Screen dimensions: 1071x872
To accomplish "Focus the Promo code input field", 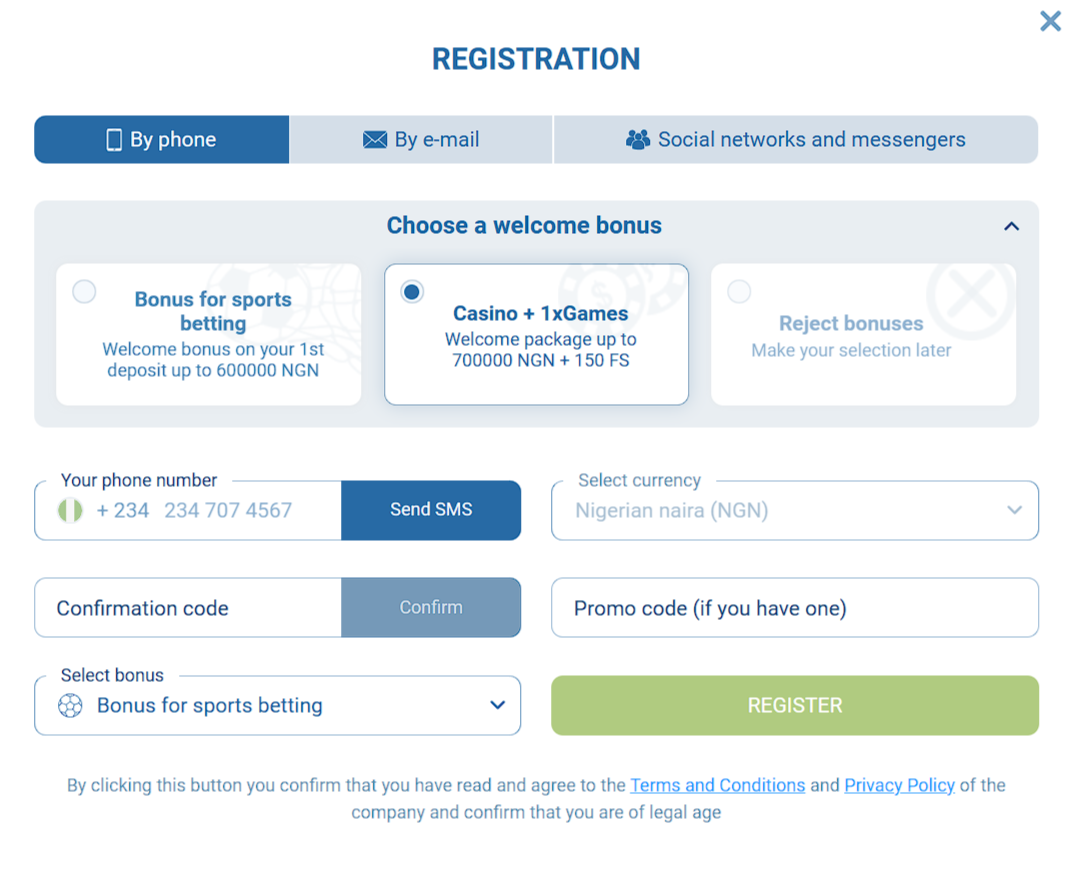I will [795, 608].
